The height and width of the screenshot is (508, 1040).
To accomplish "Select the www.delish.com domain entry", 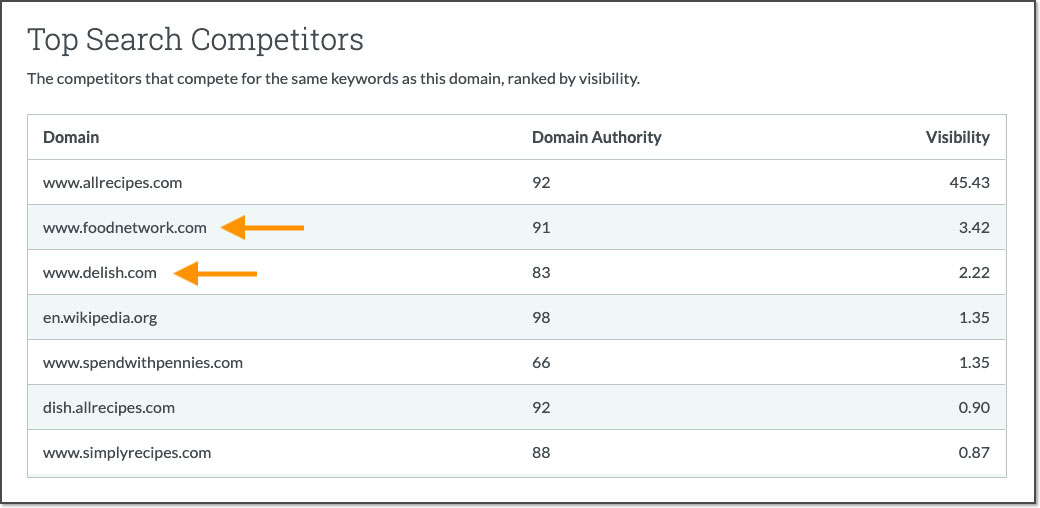I will pyautogui.click(x=99, y=273).
